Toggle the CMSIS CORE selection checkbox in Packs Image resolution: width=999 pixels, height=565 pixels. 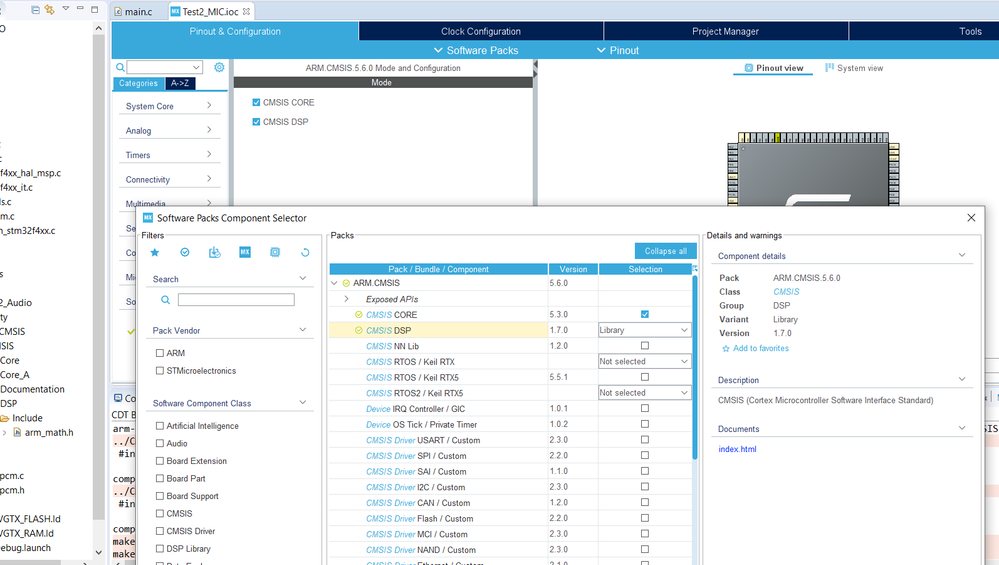point(645,314)
